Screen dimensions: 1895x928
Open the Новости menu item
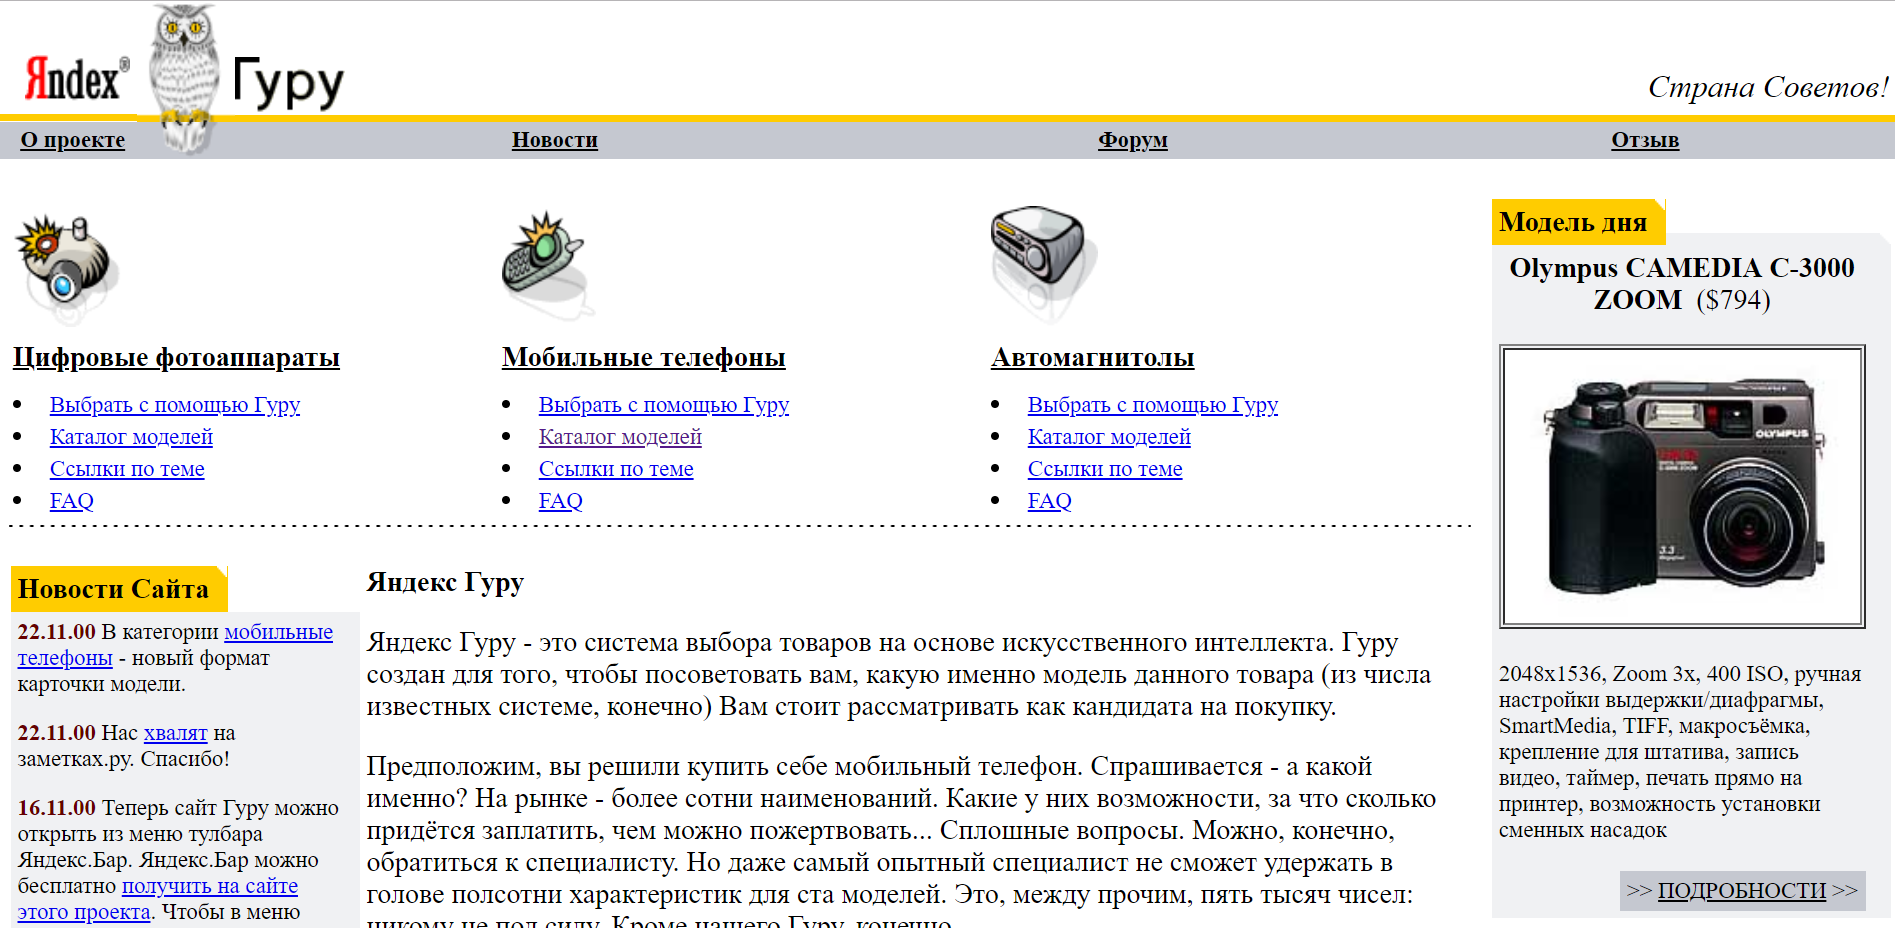point(555,140)
